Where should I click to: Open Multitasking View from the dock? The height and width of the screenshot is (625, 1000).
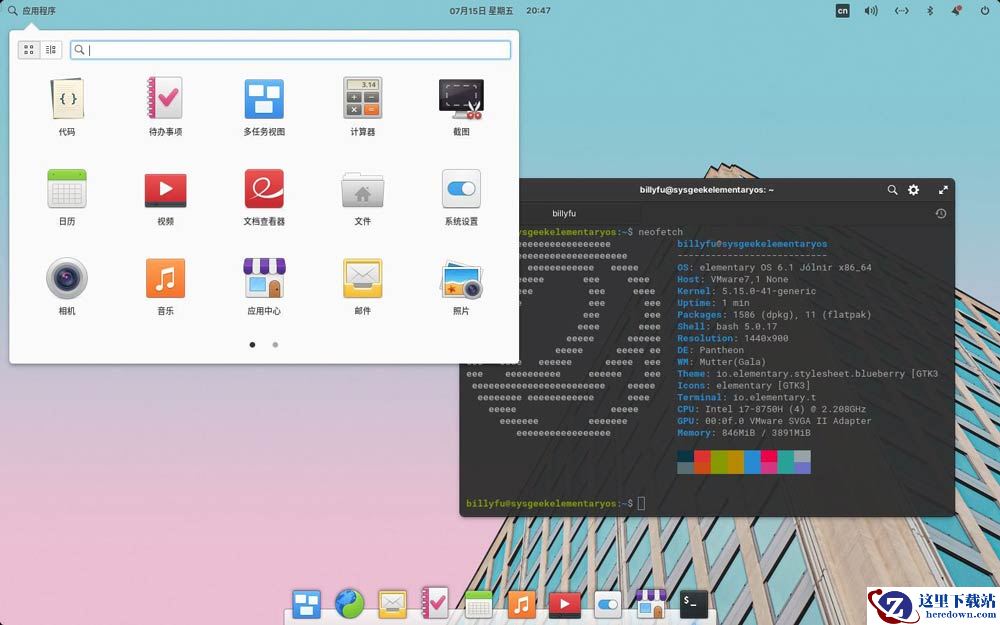click(x=307, y=603)
